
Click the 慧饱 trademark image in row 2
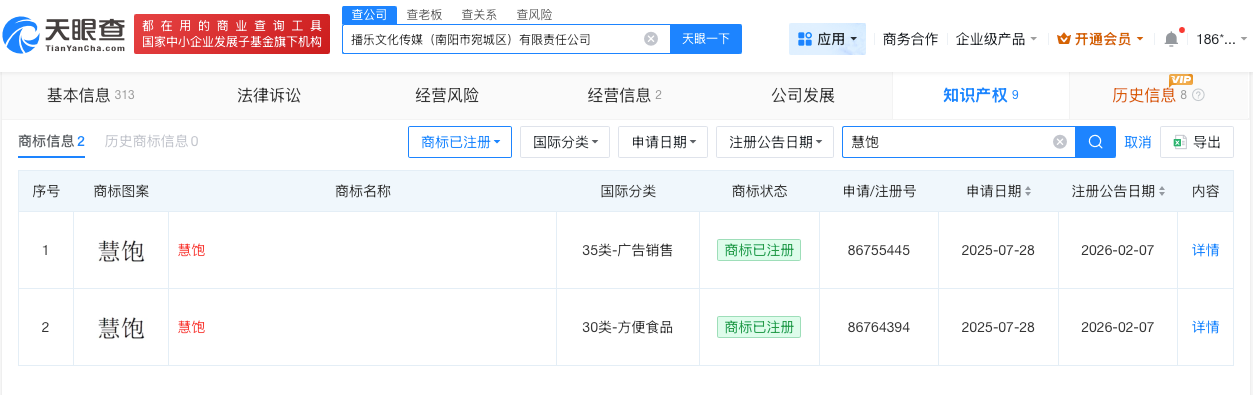pyautogui.click(x=121, y=327)
